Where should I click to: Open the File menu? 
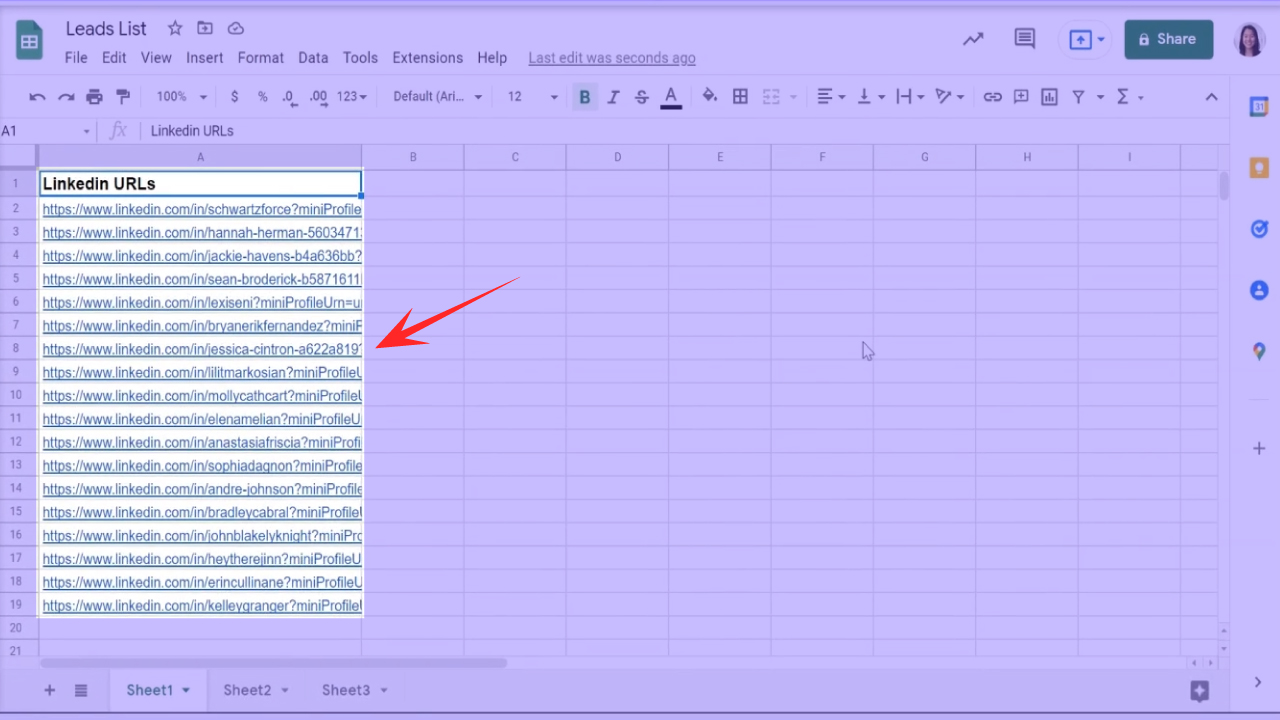pos(76,58)
